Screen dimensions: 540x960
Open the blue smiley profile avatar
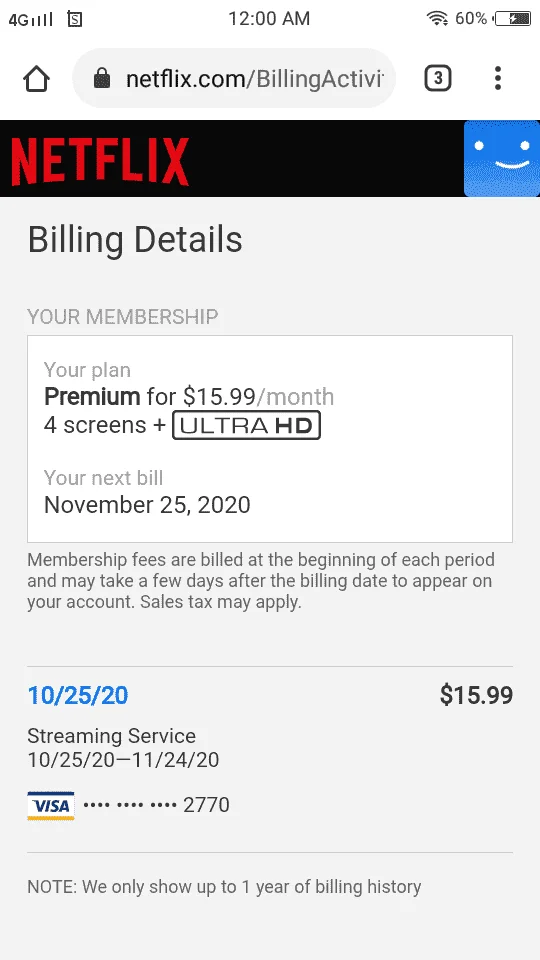501,159
